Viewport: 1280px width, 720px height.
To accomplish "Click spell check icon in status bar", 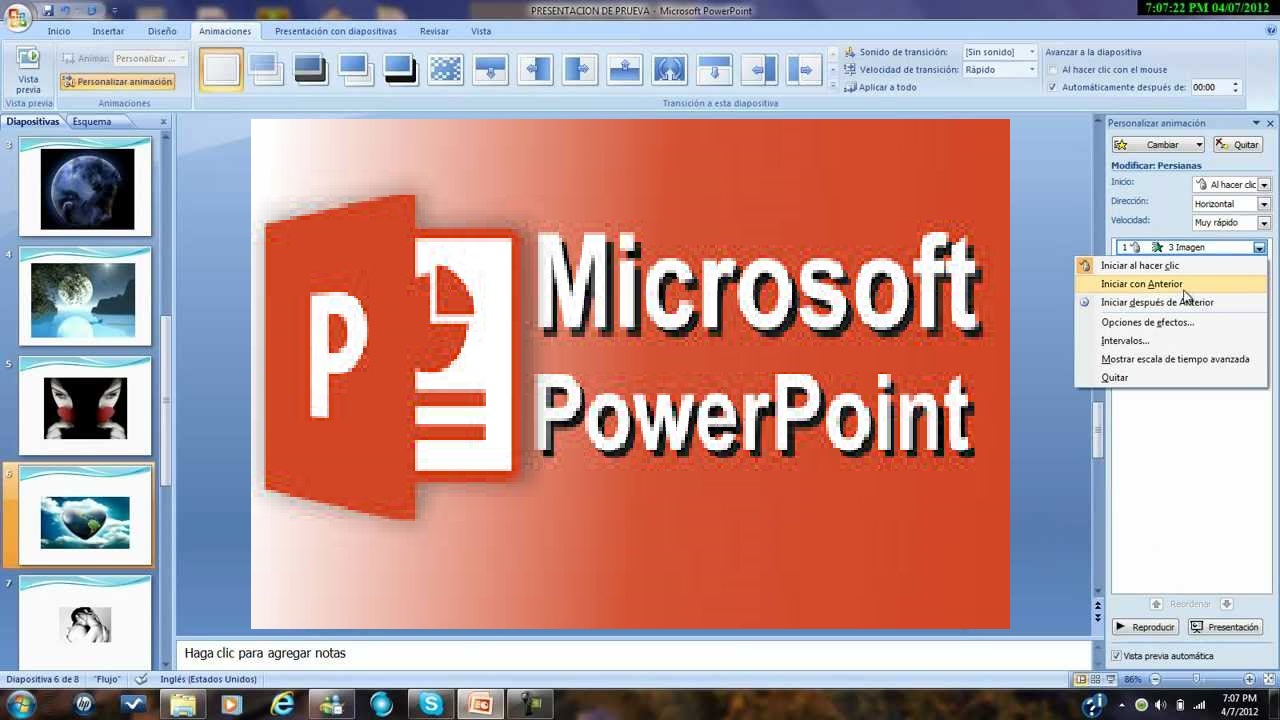I will (x=142, y=679).
